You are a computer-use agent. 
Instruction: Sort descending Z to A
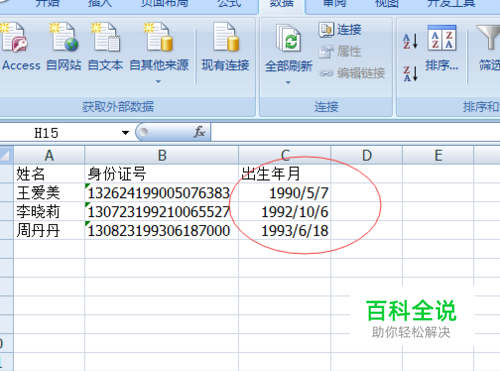(410, 73)
